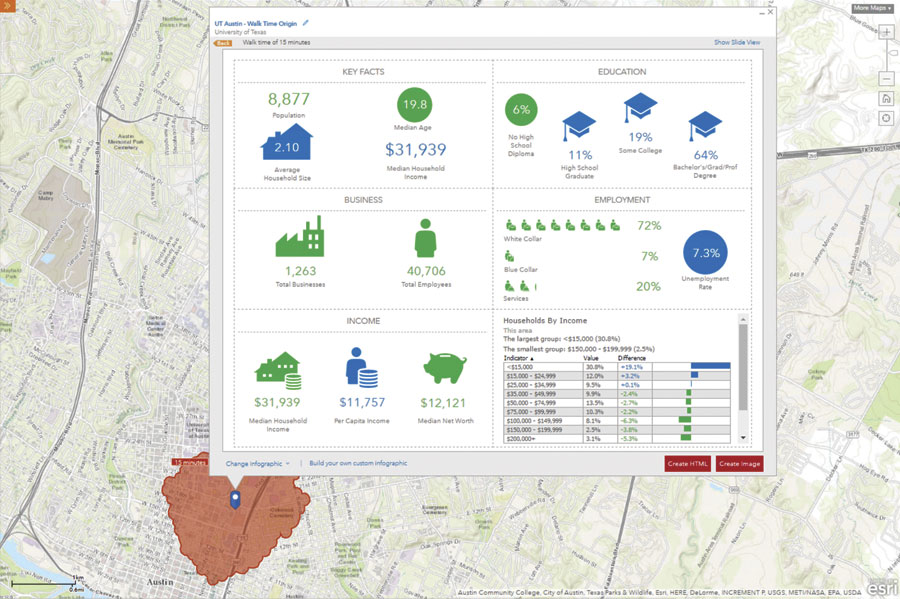This screenshot has width=900, height=599.
Task: Click the locate icon below the home button
Action: [x=887, y=119]
